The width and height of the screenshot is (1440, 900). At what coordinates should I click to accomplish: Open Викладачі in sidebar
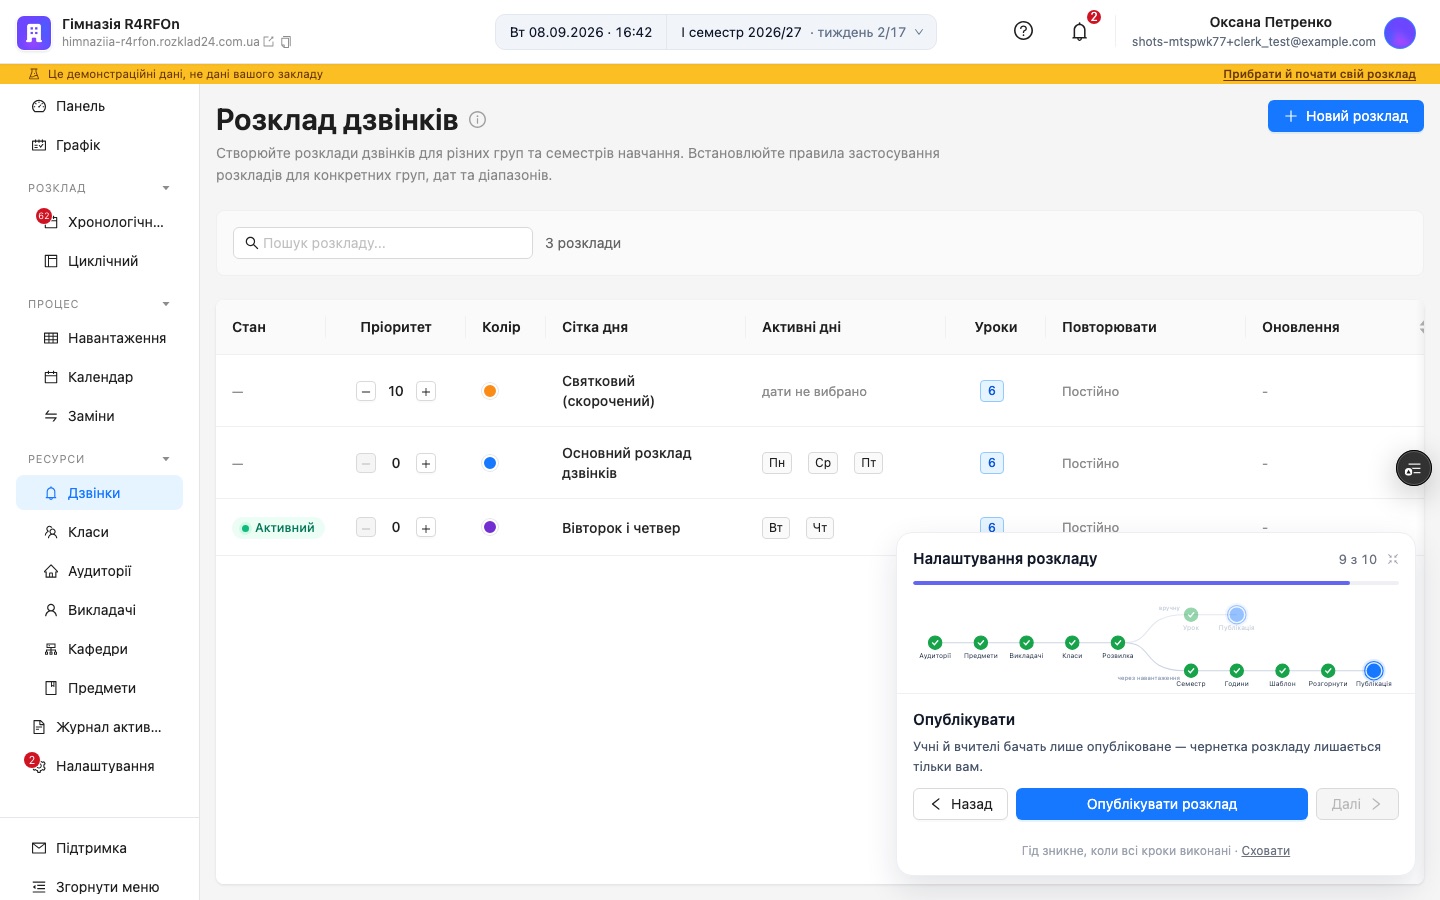coord(99,610)
